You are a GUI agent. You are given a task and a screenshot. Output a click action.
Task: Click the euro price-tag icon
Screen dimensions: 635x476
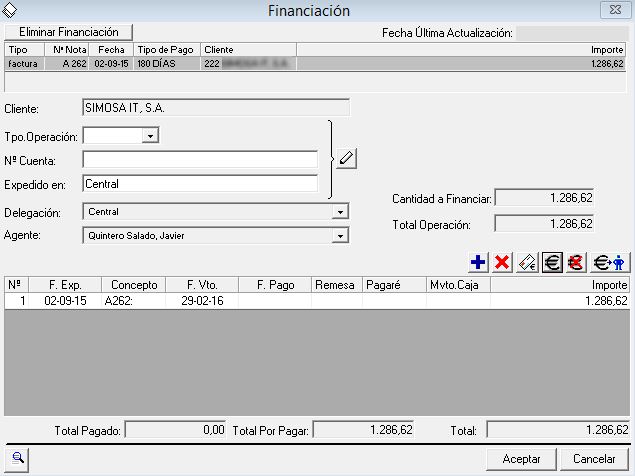(527, 263)
